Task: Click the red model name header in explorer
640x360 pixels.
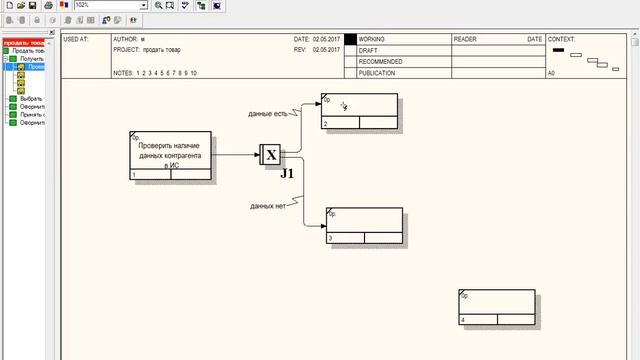Action: (x=24, y=43)
